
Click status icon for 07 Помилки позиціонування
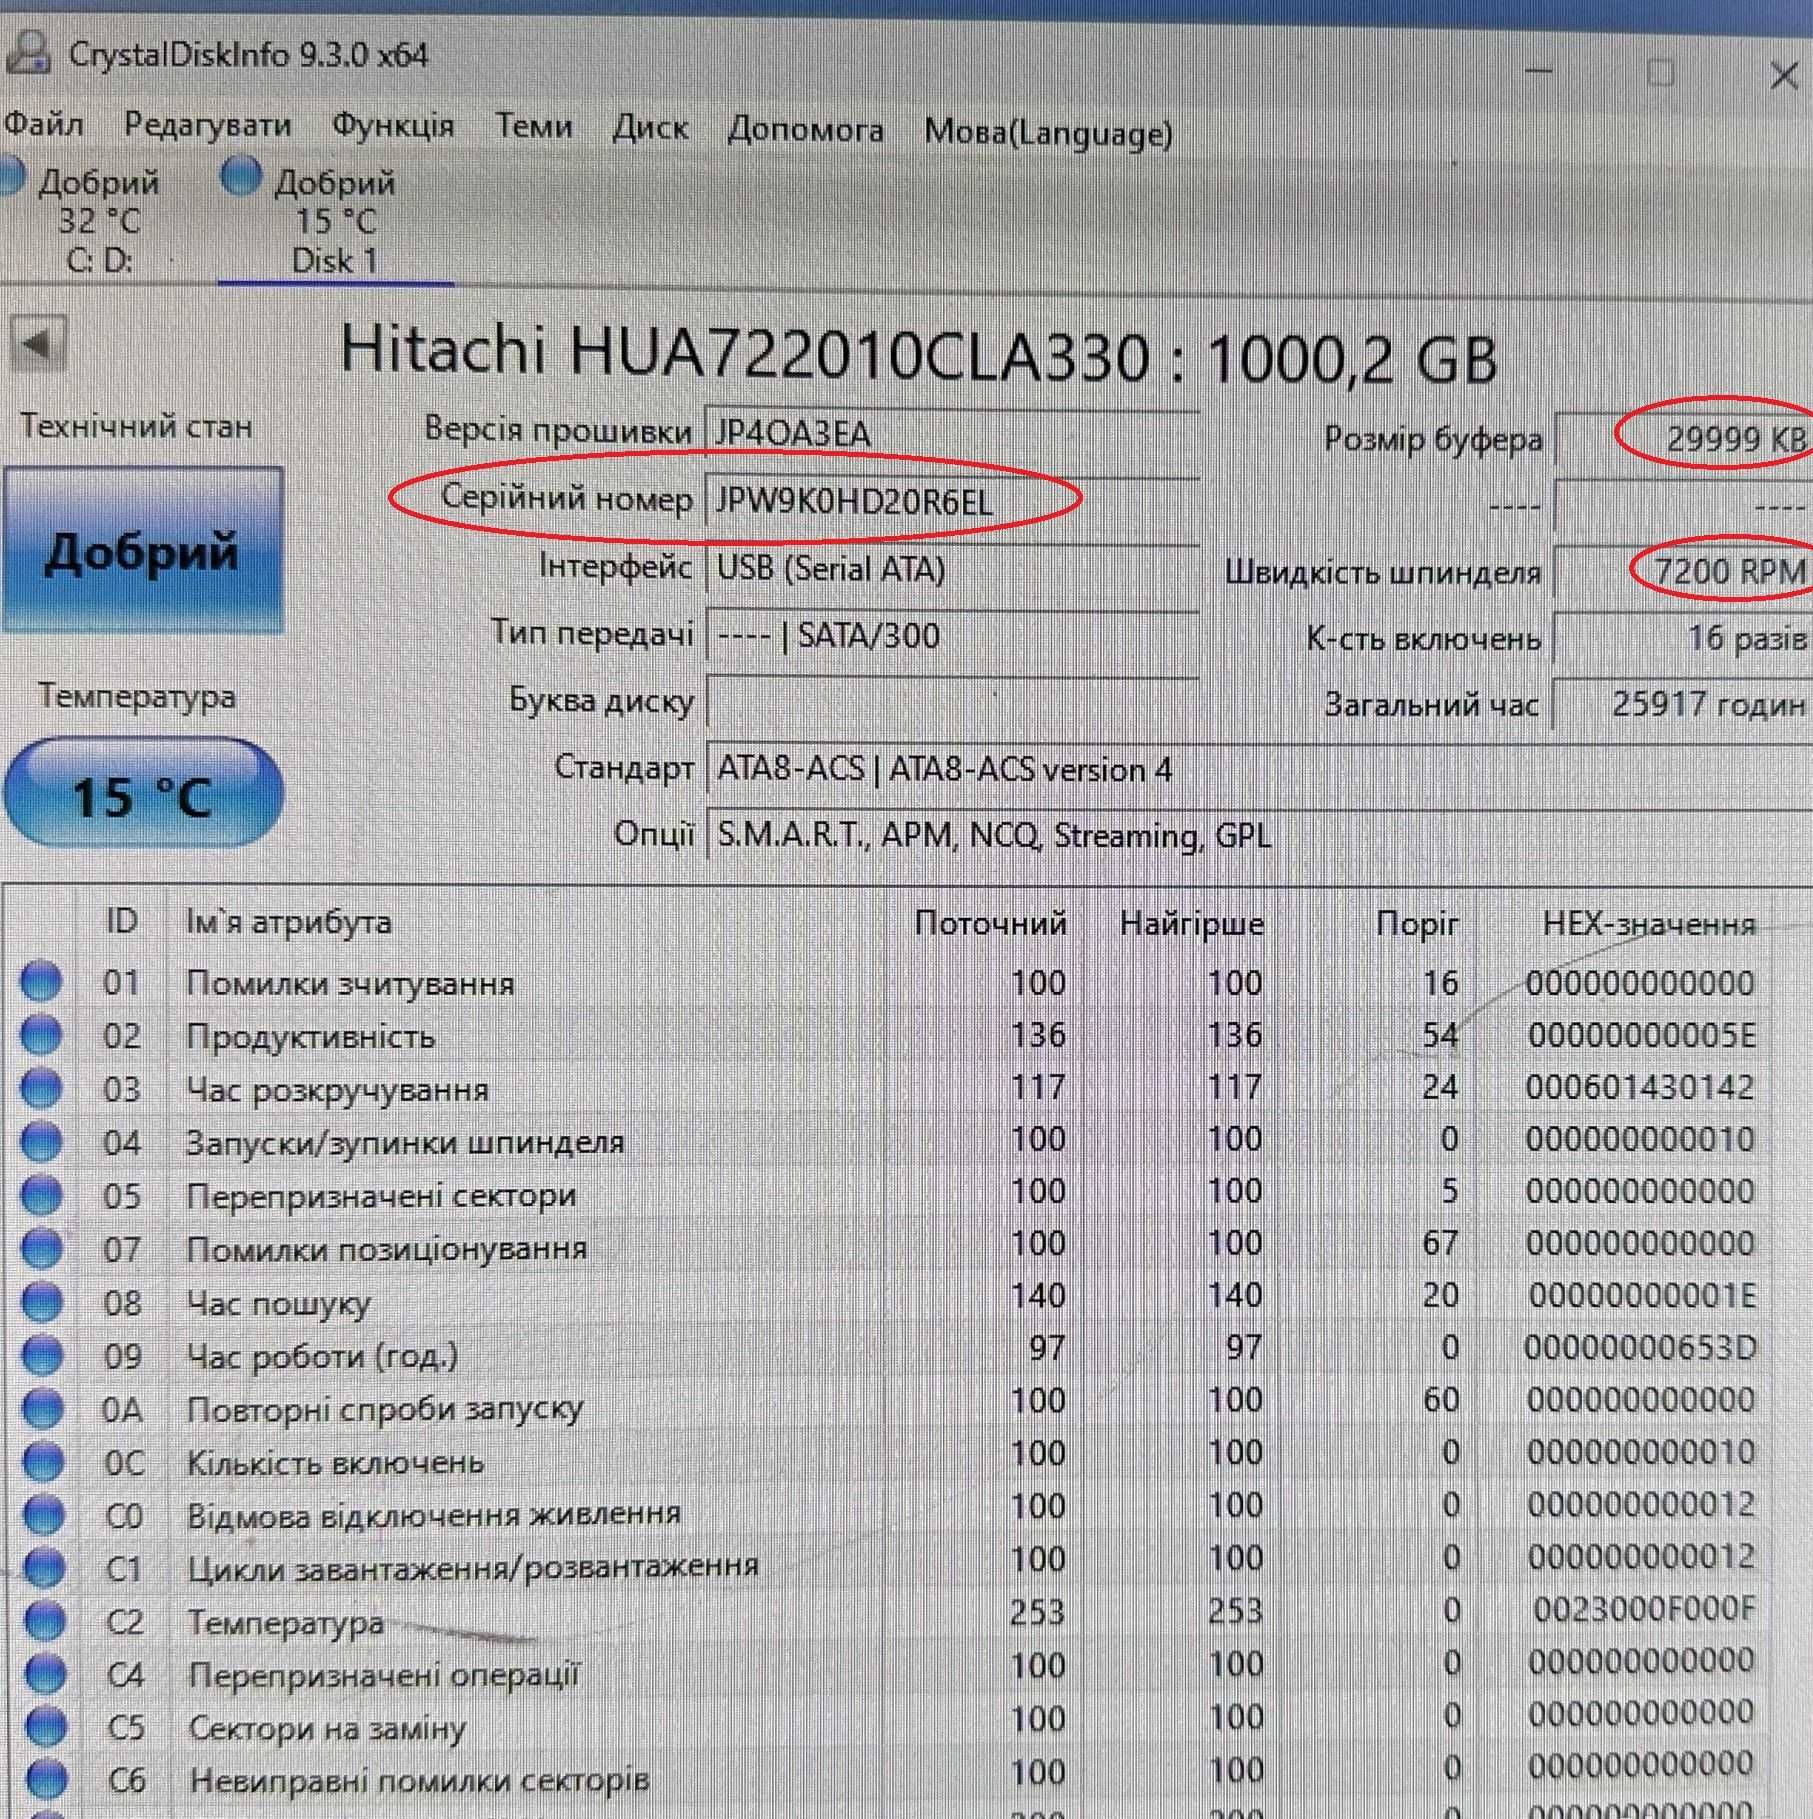pyautogui.click(x=41, y=1247)
